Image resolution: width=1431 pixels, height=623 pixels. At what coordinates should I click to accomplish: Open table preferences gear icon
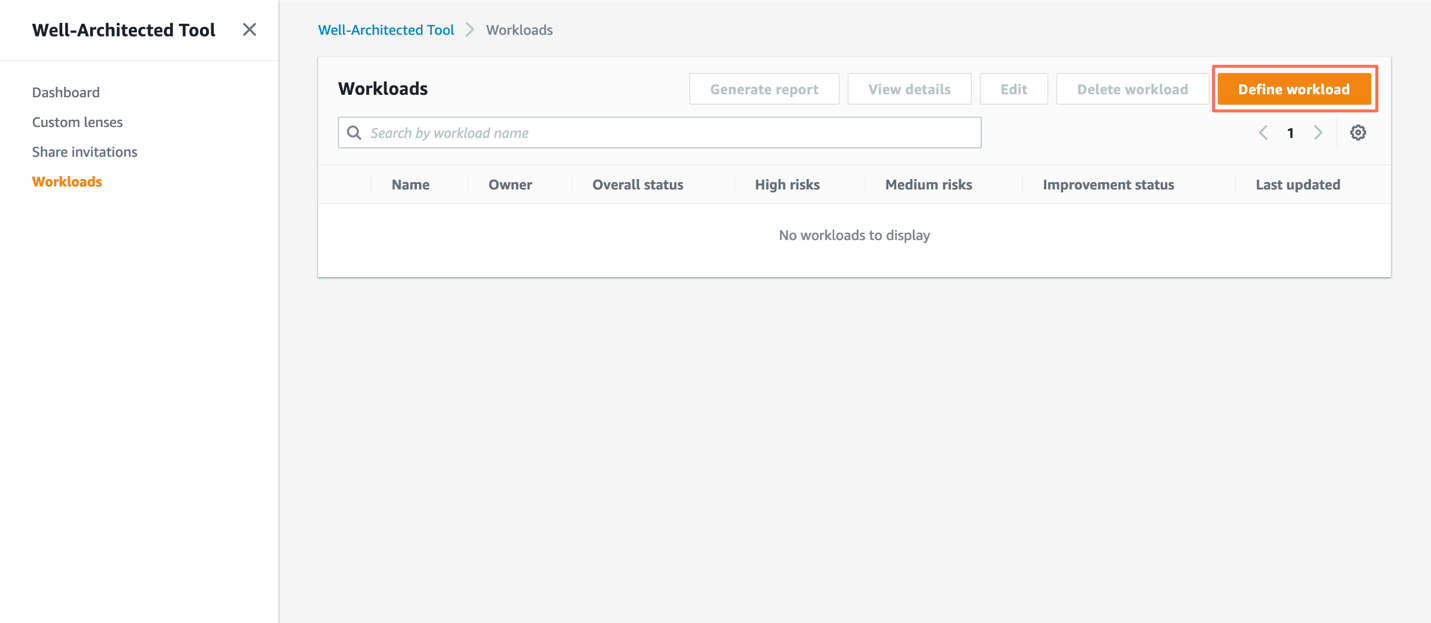(1358, 133)
